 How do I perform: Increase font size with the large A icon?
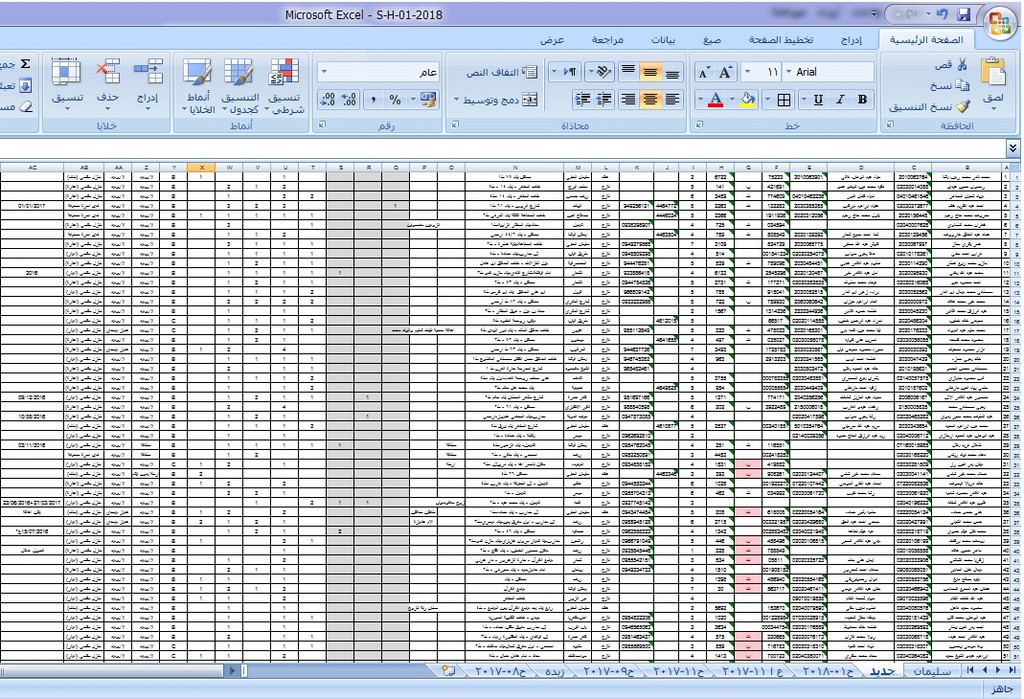[726, 72]
